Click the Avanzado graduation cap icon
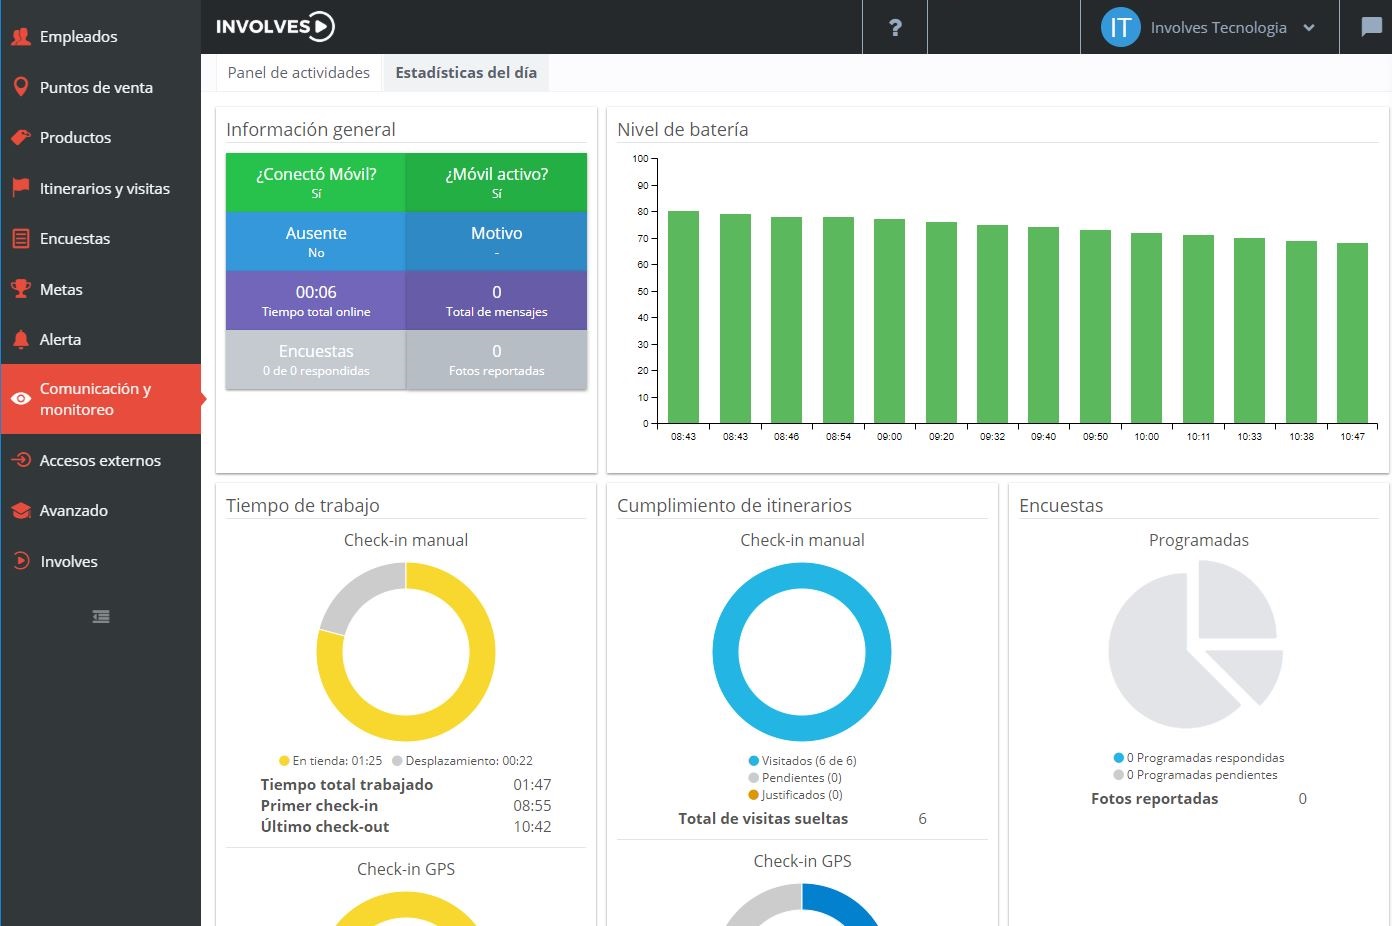 click(20, 511)
